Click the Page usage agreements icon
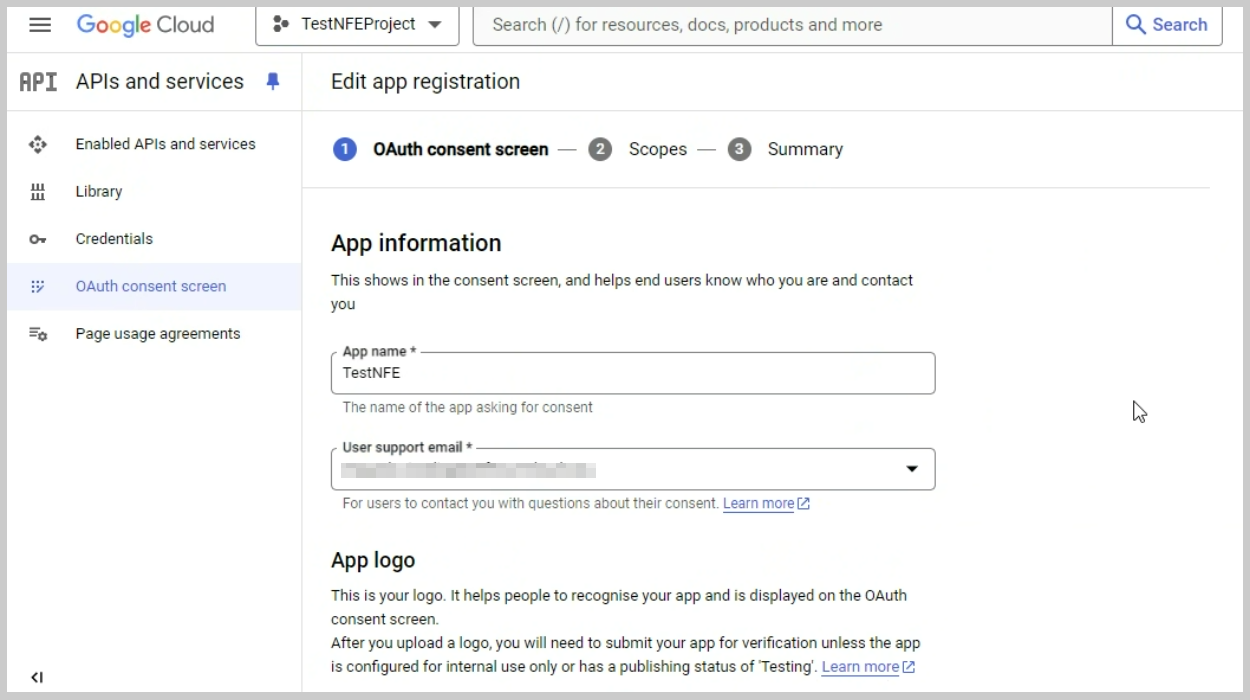Screen dimensions: 1250x700 click(38, 334)
